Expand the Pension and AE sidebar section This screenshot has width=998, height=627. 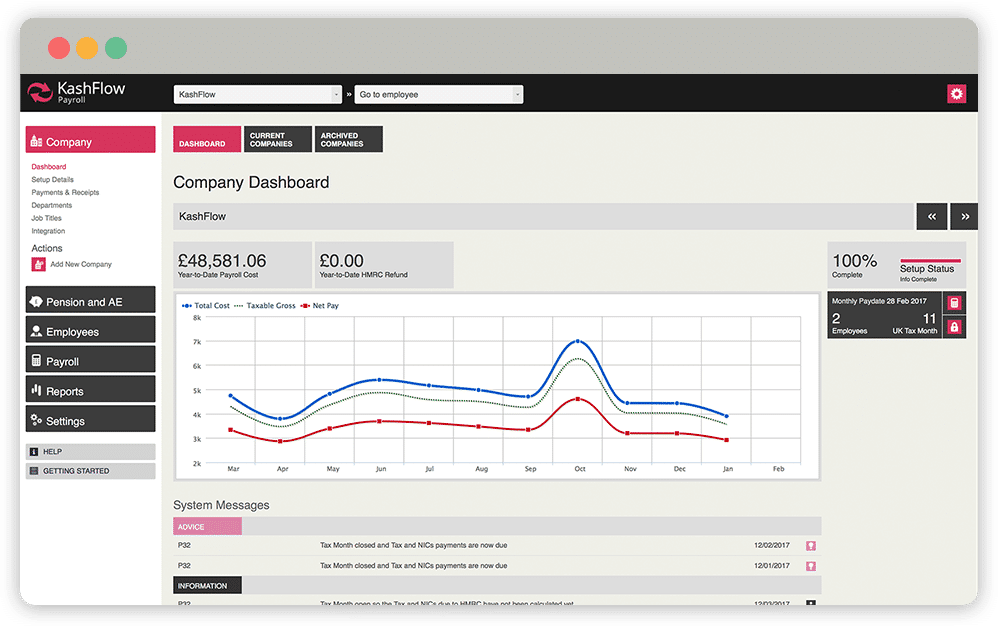(90, 301)
